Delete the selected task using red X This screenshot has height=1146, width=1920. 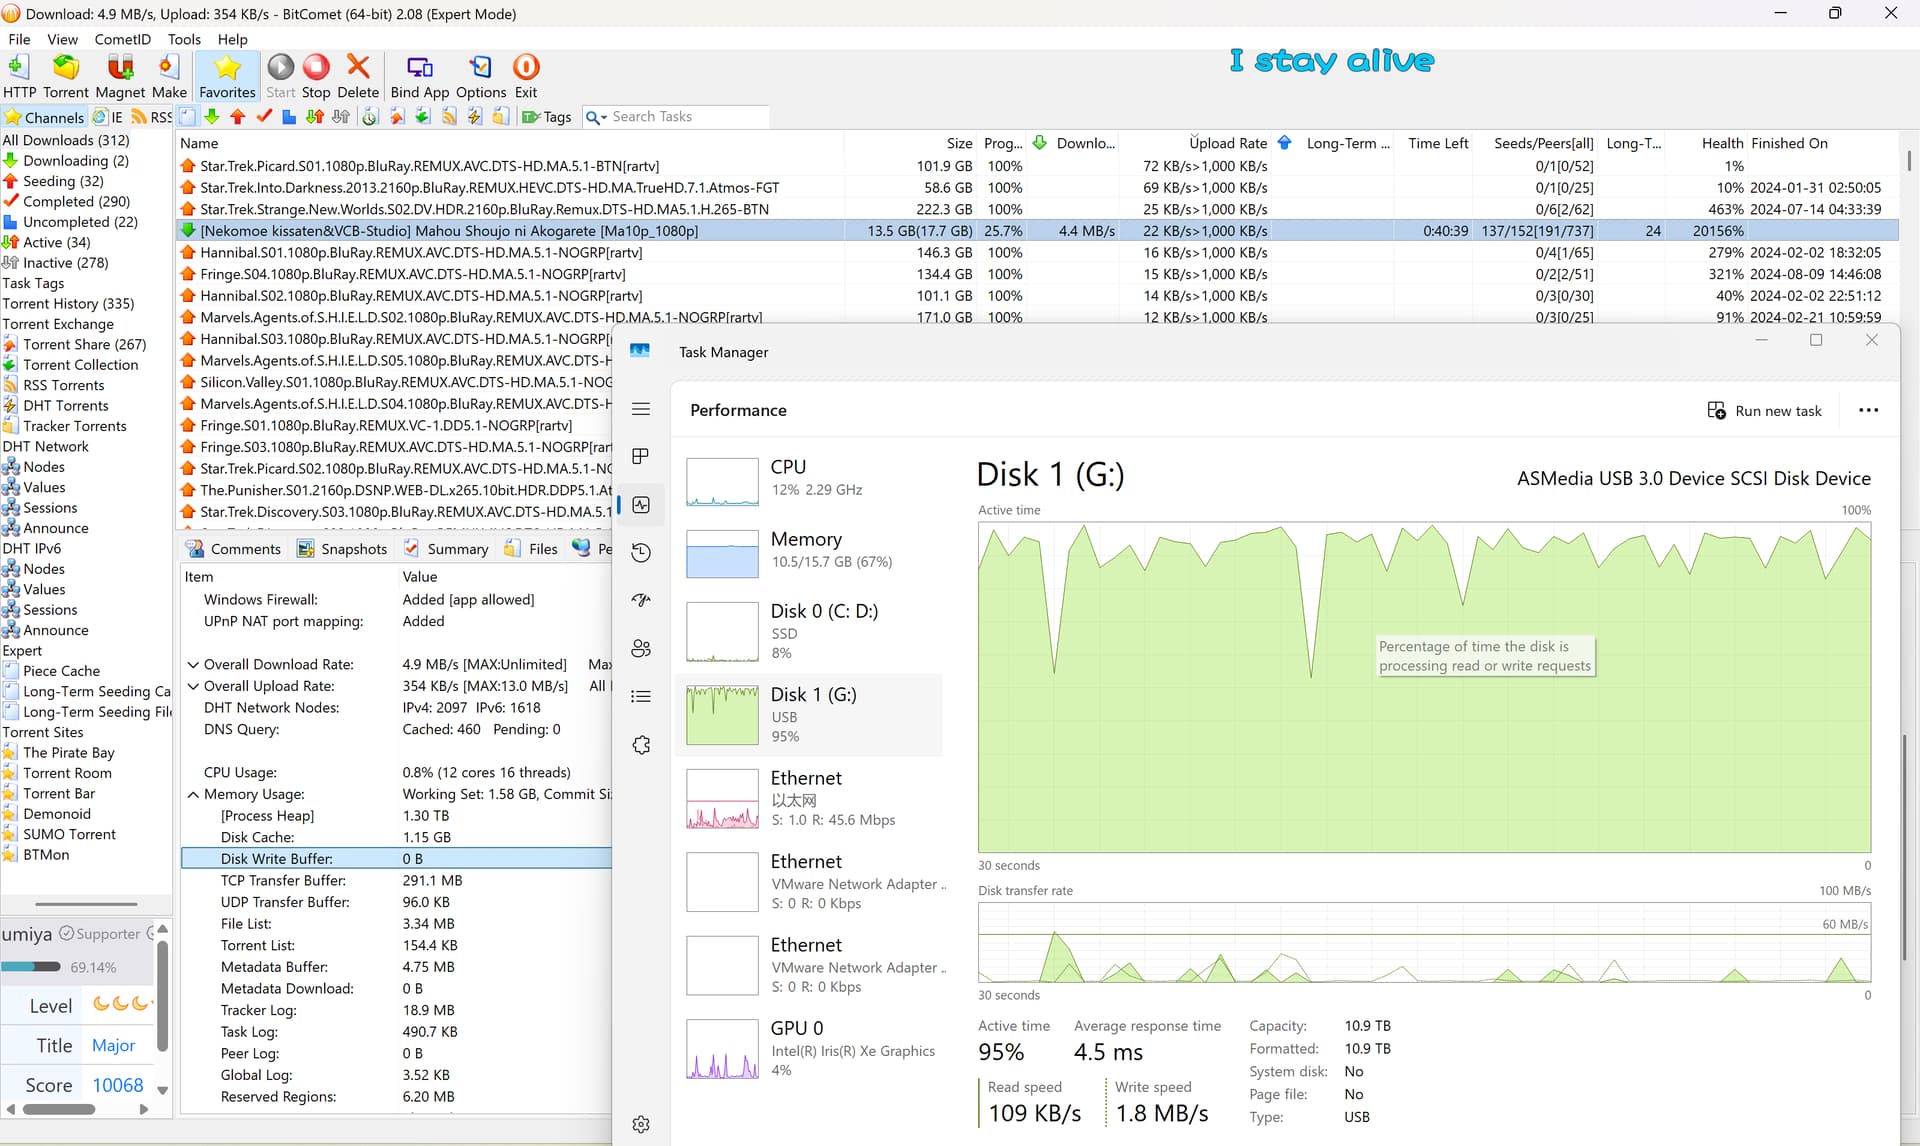click(358, 76)
